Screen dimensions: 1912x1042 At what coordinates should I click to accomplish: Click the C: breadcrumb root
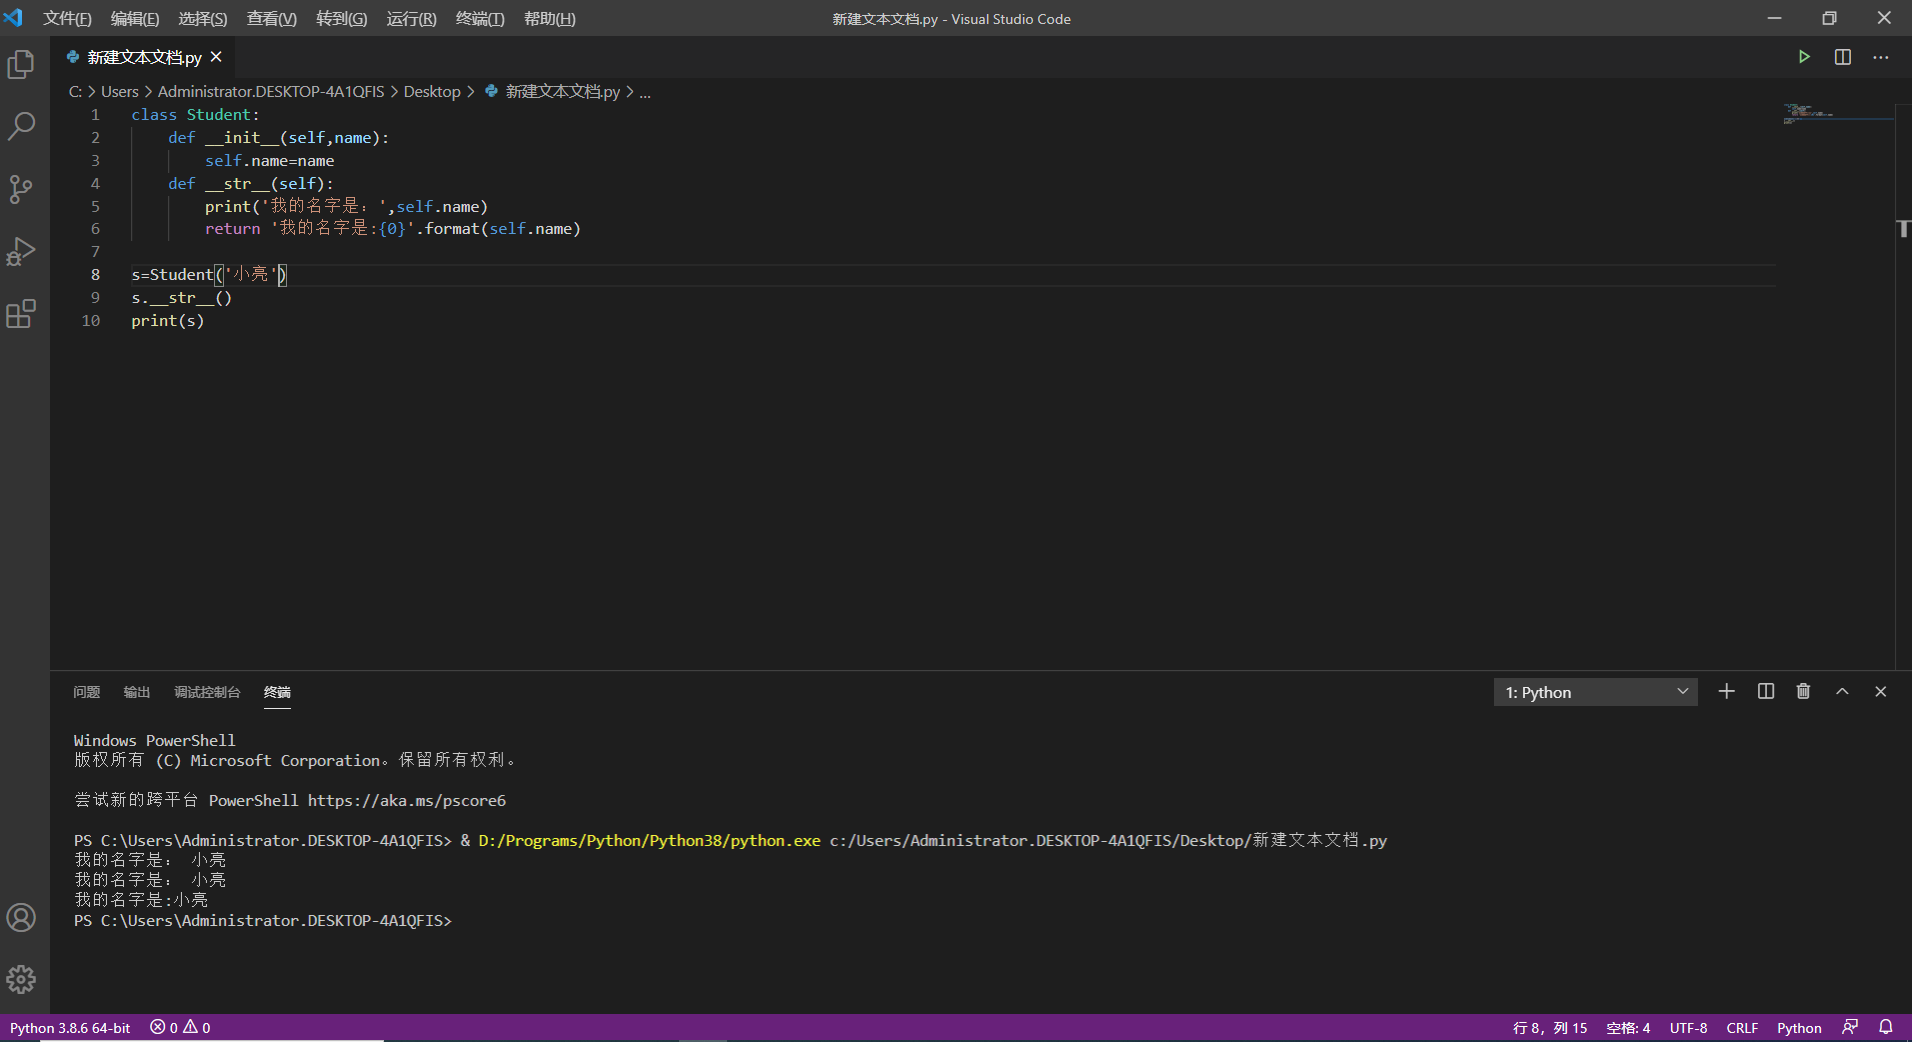click(x=75, y=92)
